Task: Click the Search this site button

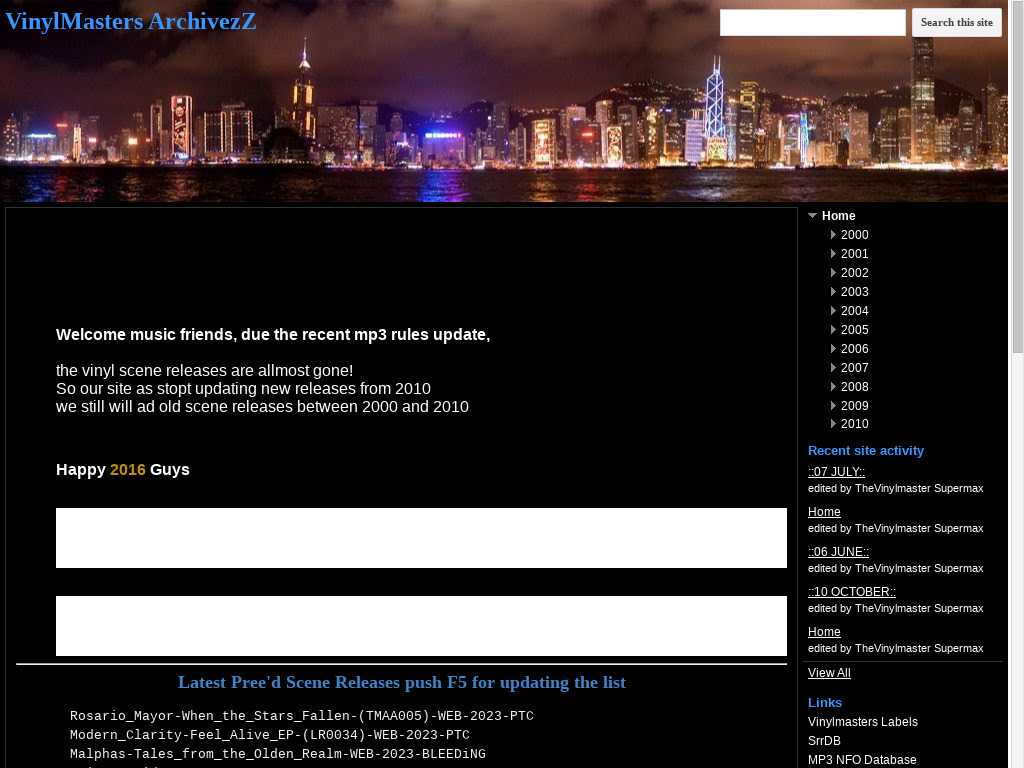Action: coord(956,23)
